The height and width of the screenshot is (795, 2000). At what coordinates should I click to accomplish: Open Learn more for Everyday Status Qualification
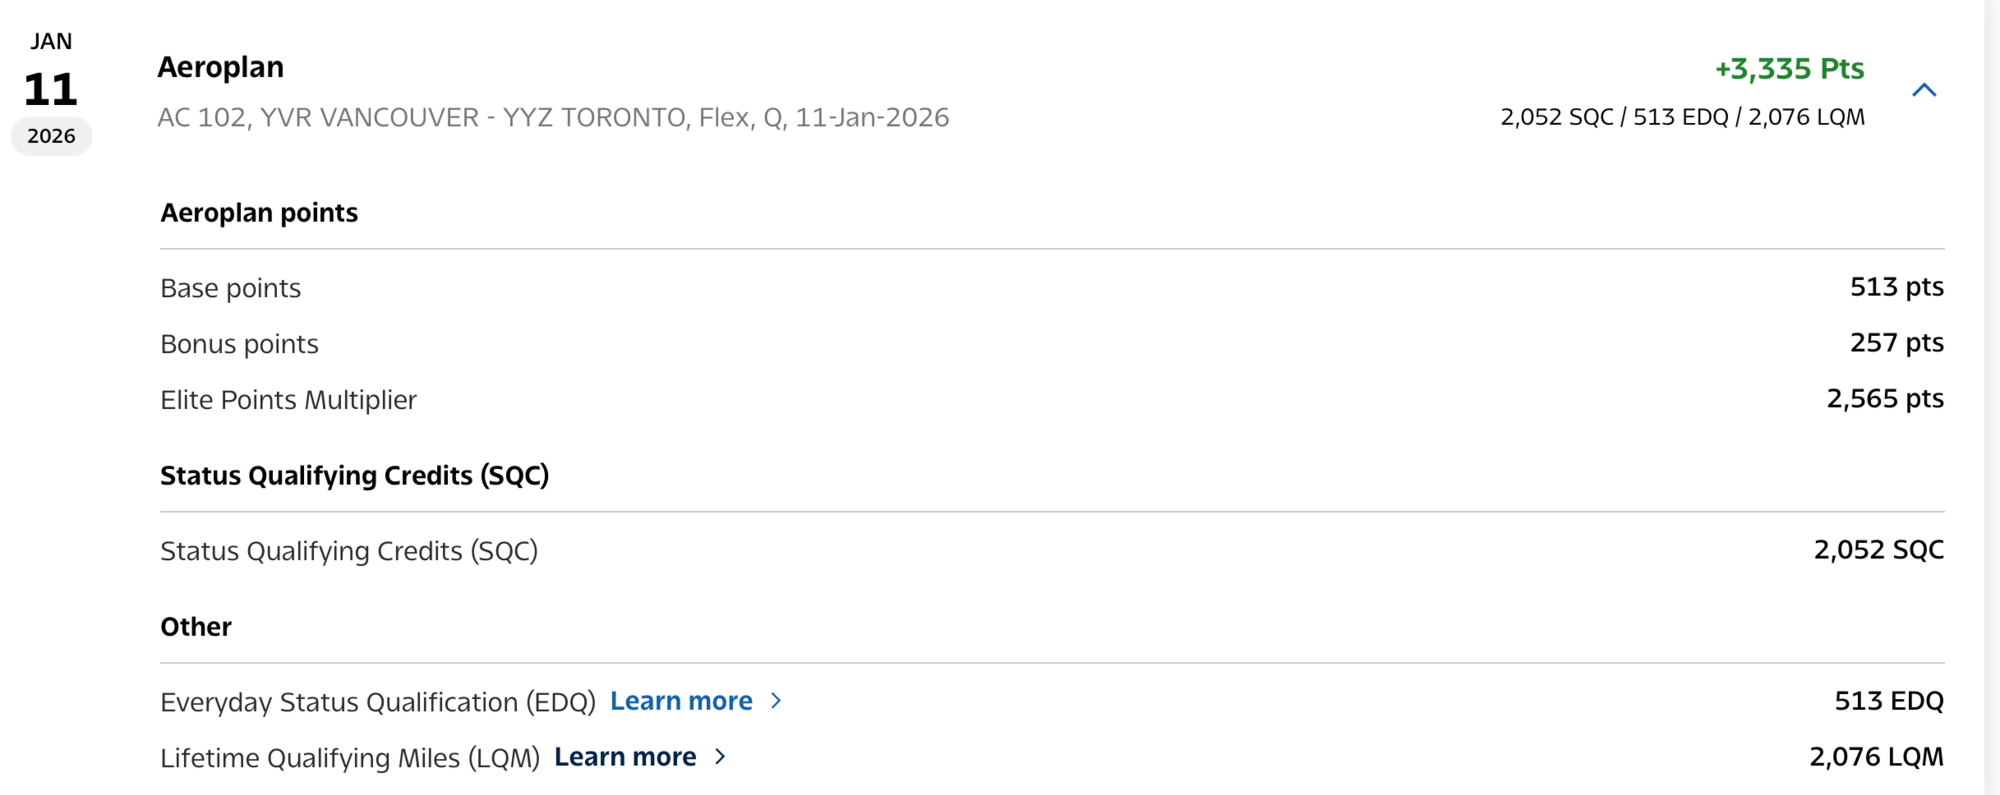coord(681,701)
